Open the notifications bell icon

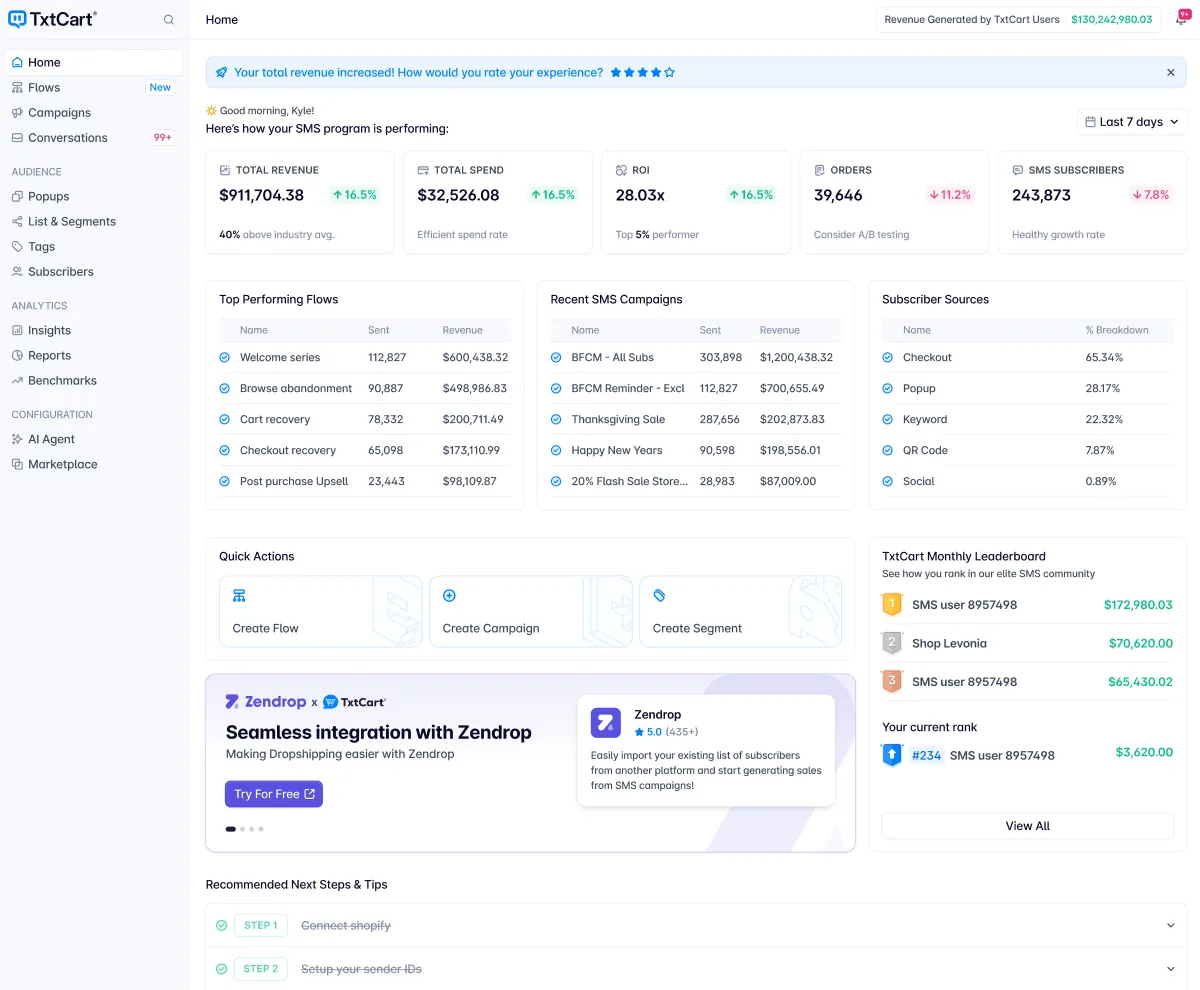click(1182, 19)
